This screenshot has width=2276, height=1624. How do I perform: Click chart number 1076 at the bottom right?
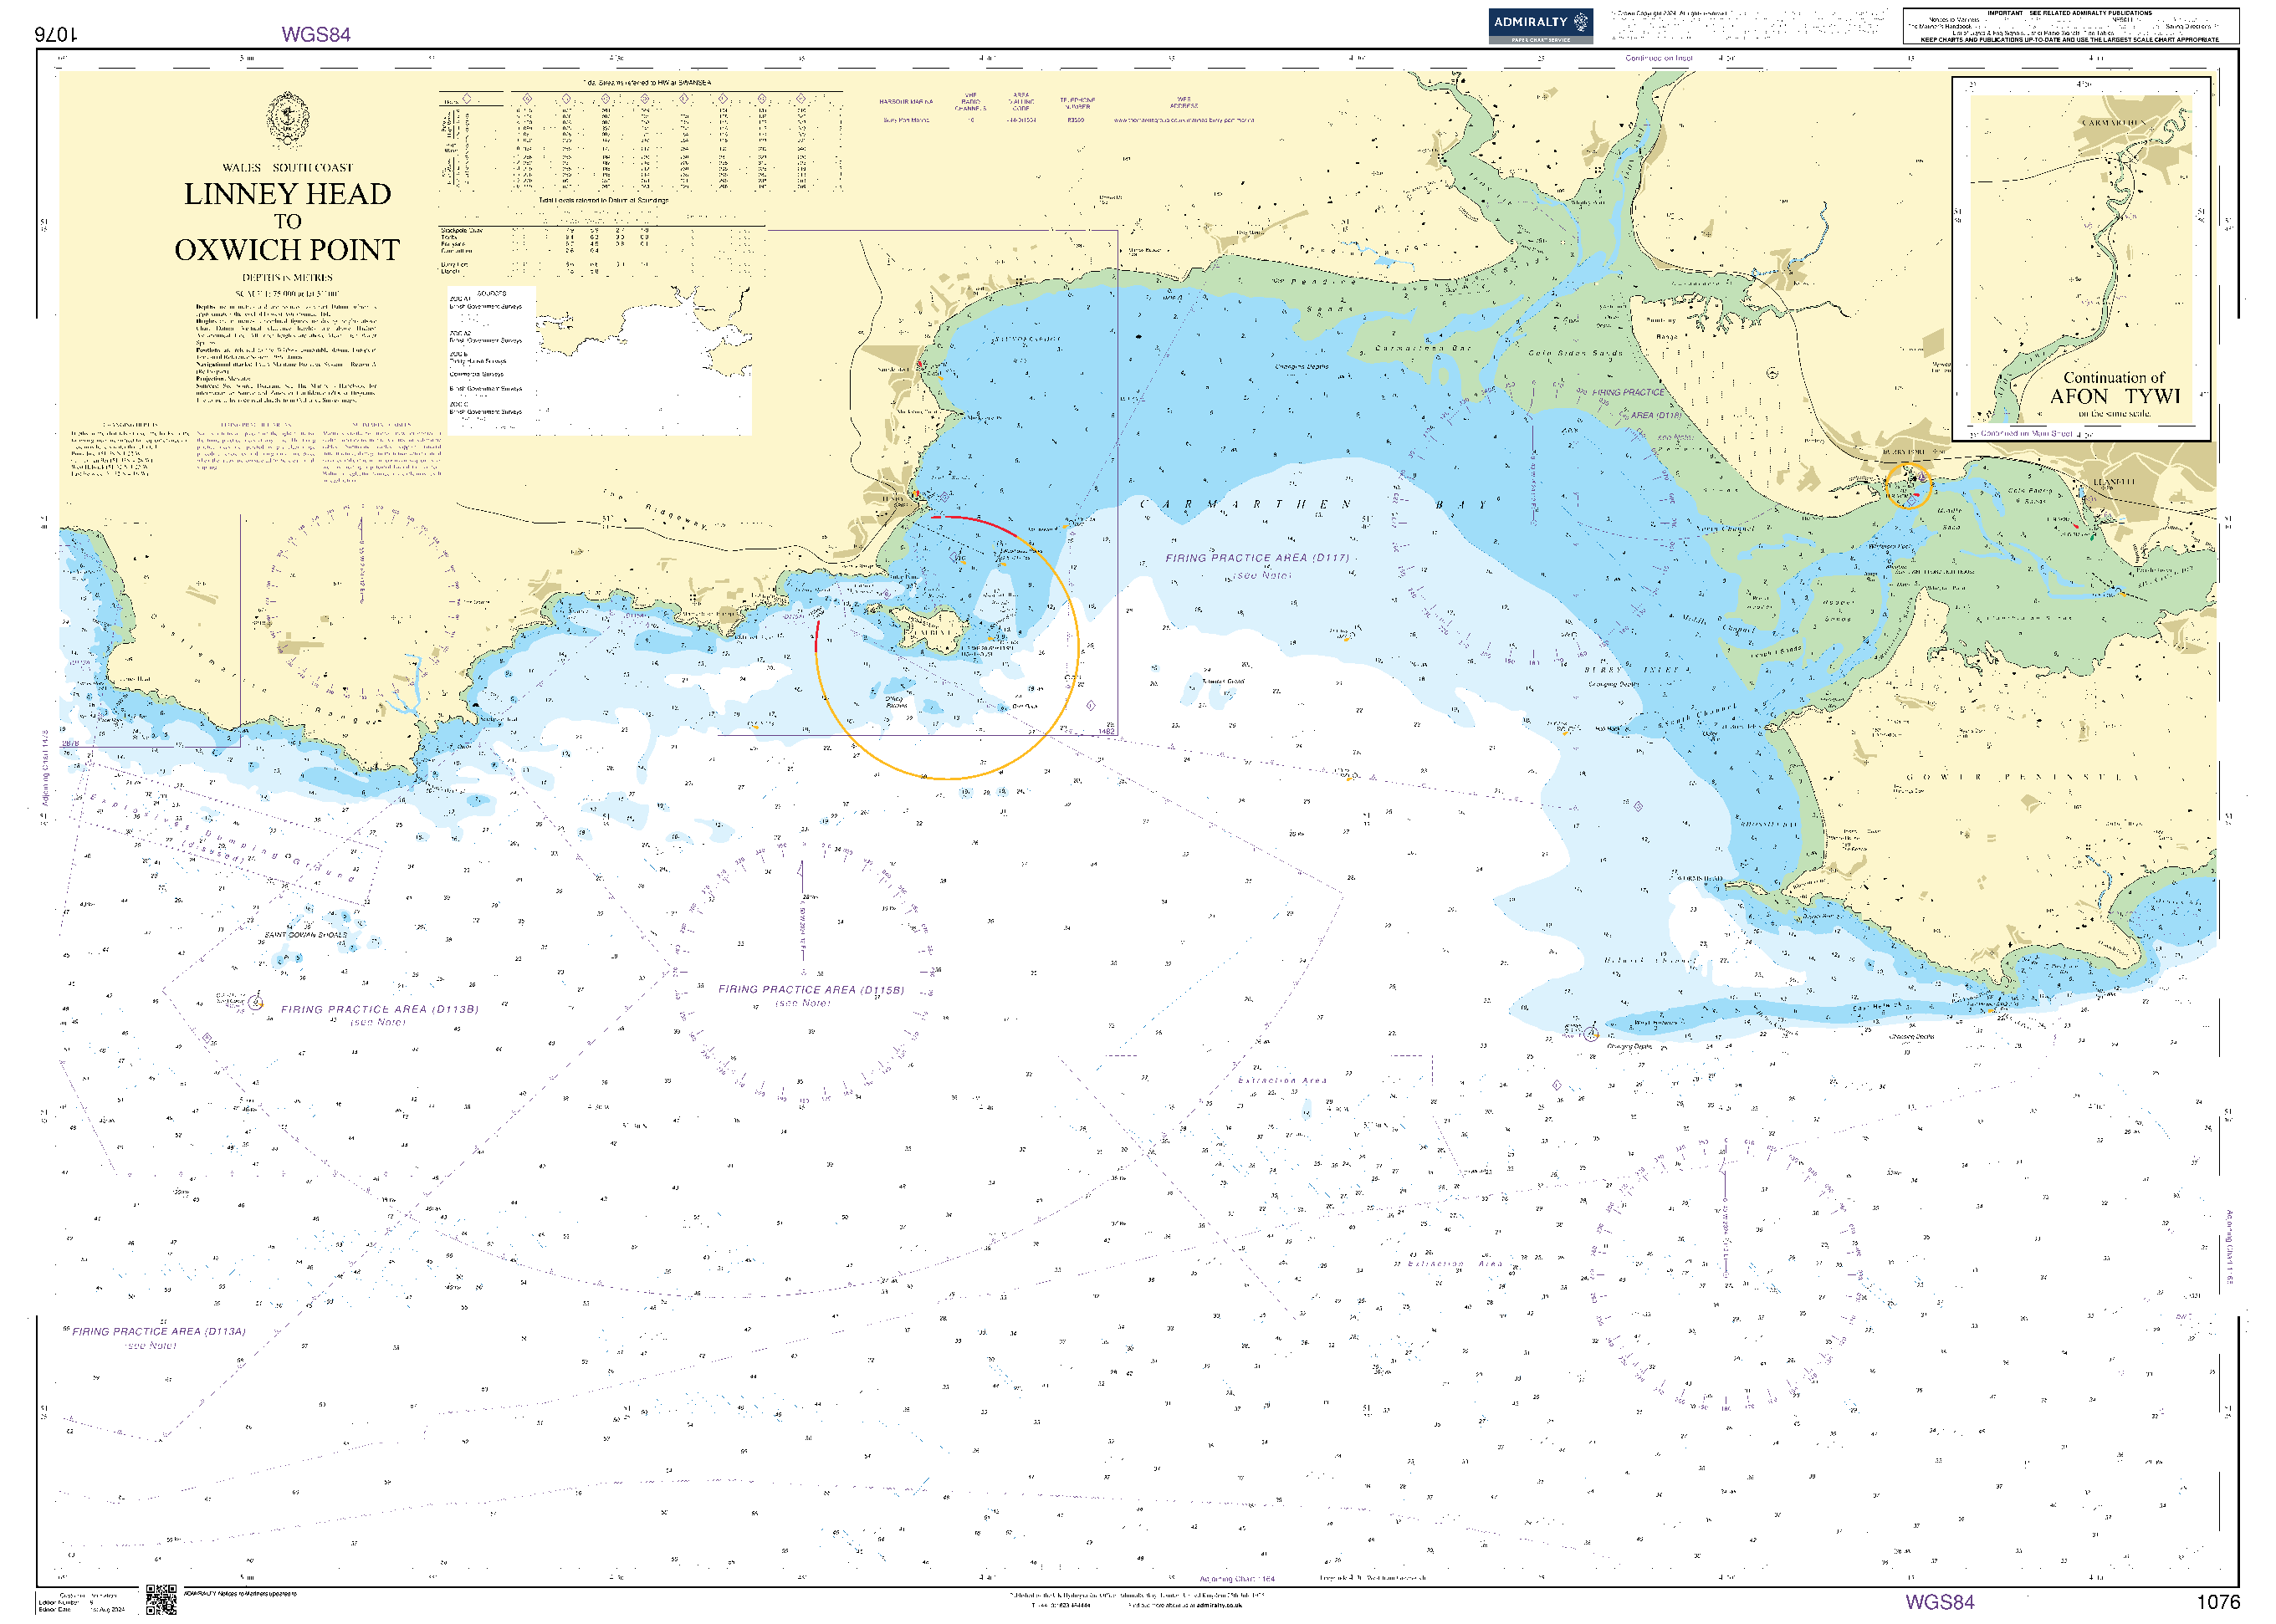(x=2218, y=1602)
